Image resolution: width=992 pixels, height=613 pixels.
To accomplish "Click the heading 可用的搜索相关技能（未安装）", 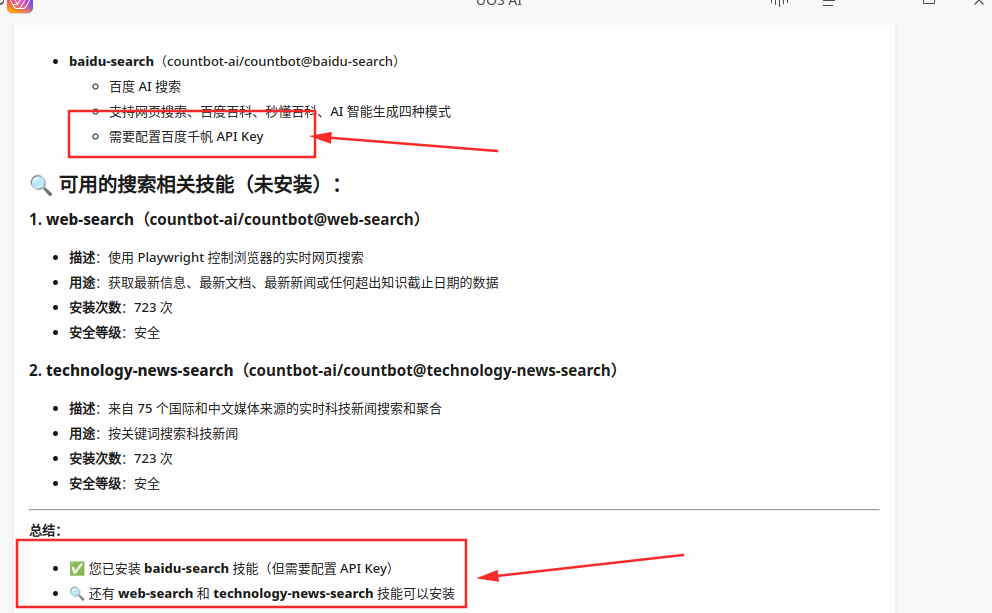I will [201, 185].
